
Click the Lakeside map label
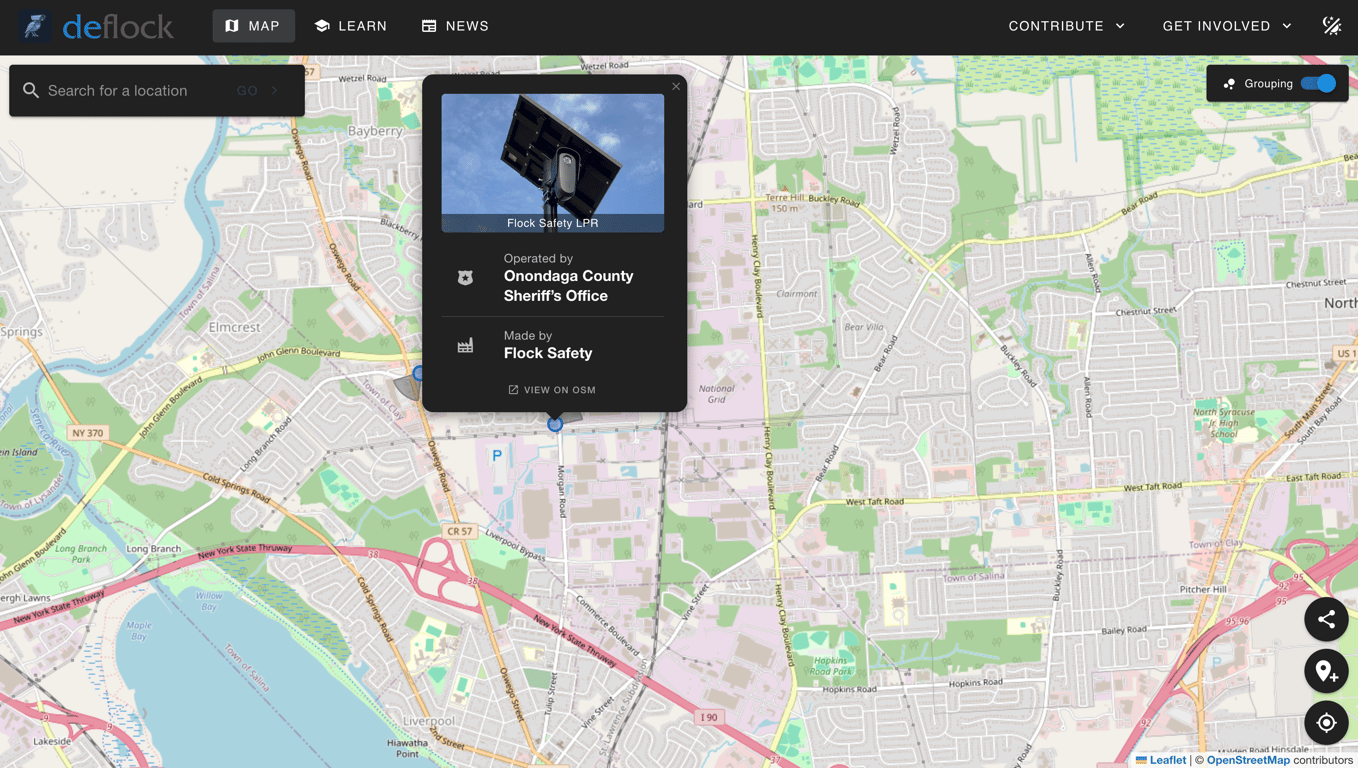pyautogui.click(x=52, y=741)
